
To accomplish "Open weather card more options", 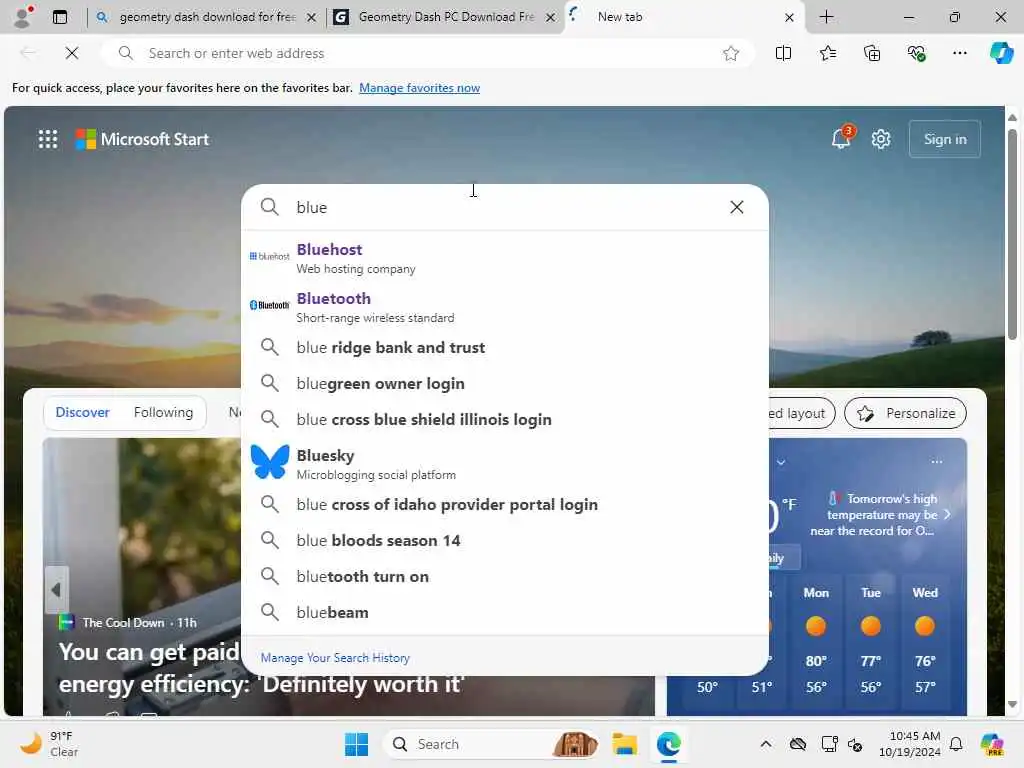I will [x=936, y=462].
